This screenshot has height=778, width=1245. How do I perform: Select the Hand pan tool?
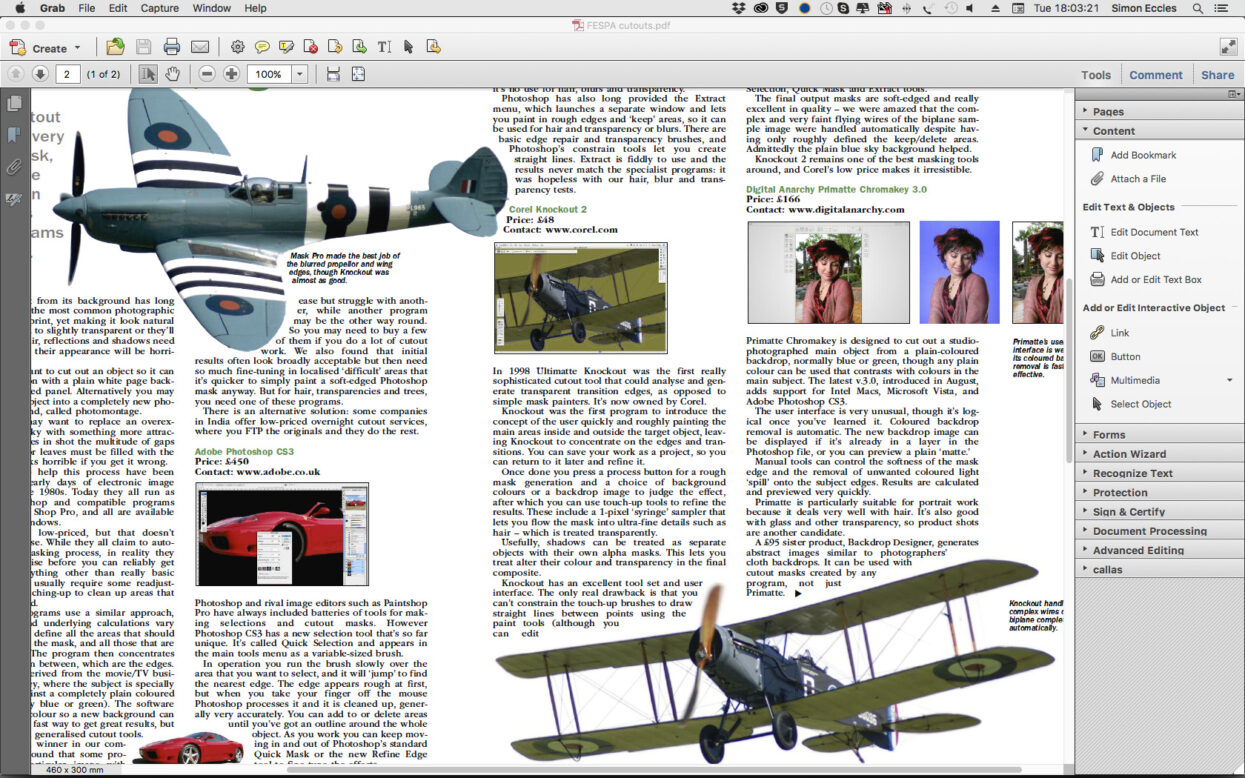tap(172, 74)
